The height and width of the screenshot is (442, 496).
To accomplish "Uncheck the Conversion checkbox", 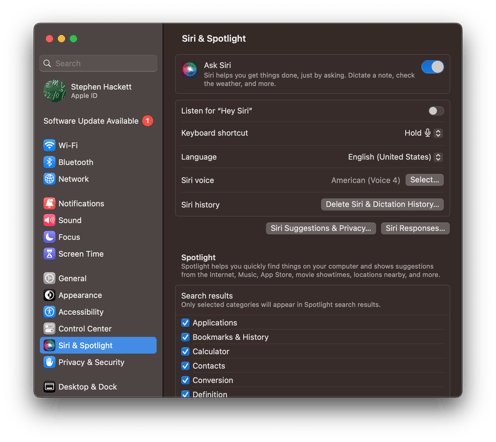I will point(185,380).
